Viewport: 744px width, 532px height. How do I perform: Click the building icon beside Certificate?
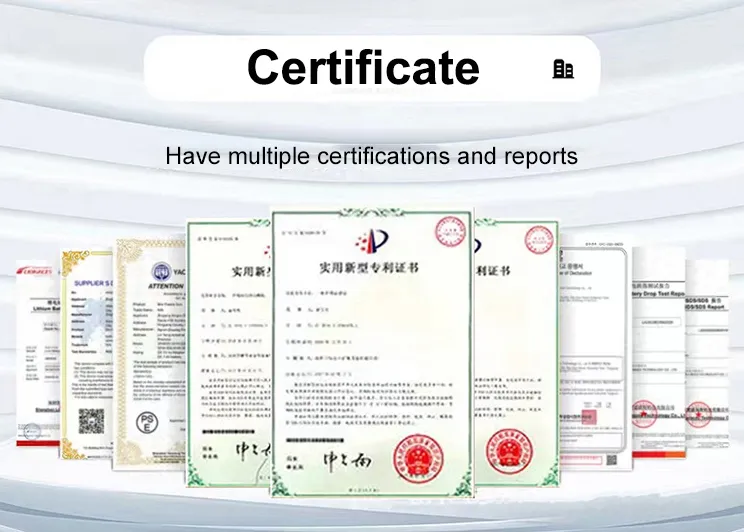pos(563,69)
